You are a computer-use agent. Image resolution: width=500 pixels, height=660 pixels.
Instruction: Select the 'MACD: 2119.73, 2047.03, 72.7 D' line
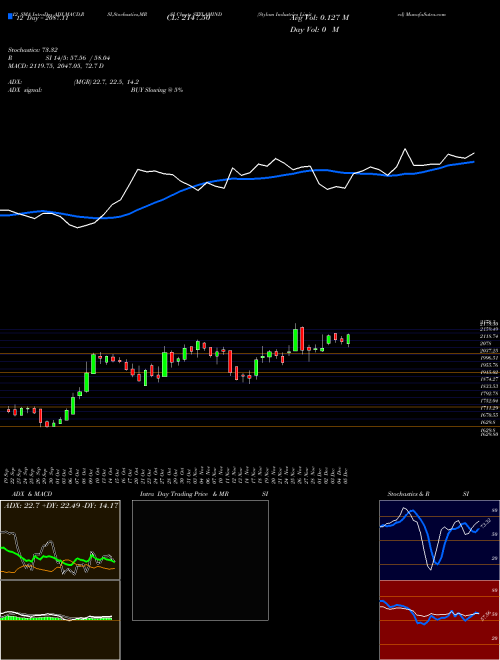tap(56, 66)
